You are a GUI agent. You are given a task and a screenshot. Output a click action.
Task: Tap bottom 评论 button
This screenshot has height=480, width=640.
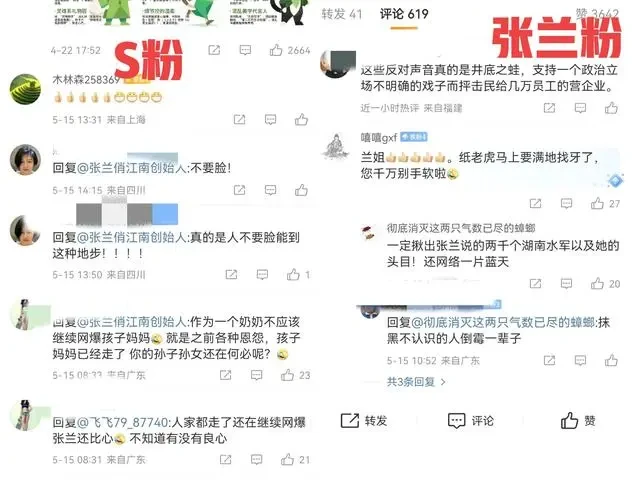pos(471,420)
